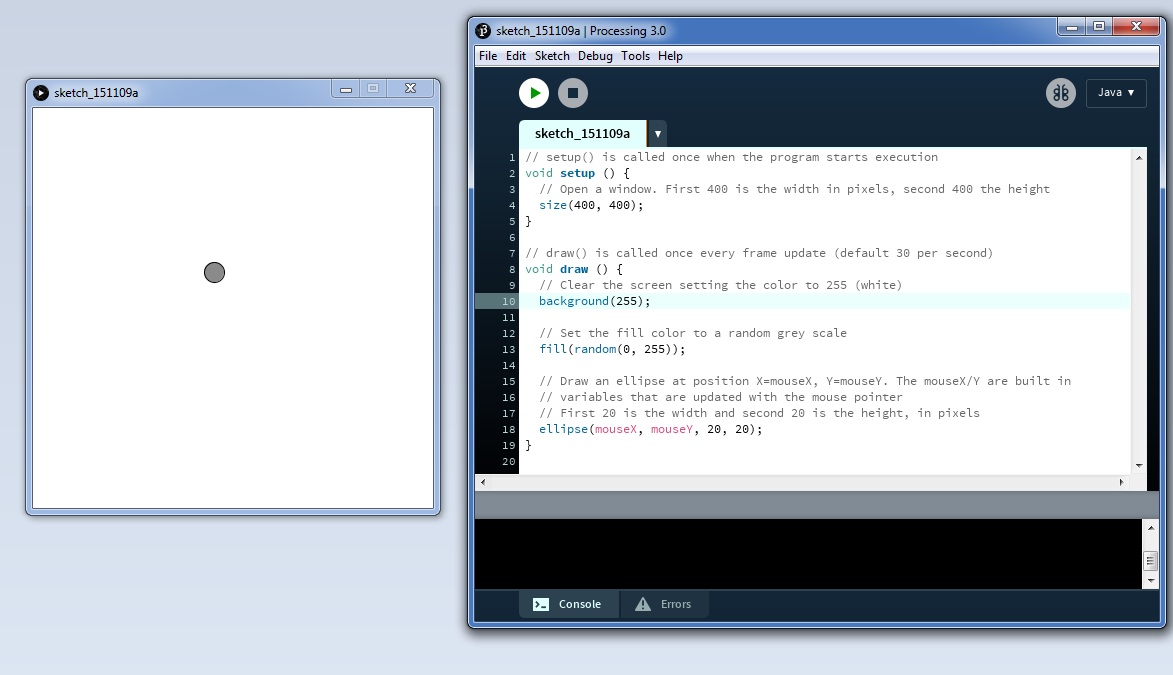Click the editor vertical scrollbar down arrow
The image size is (1173, 675).
click(1139, 465)
